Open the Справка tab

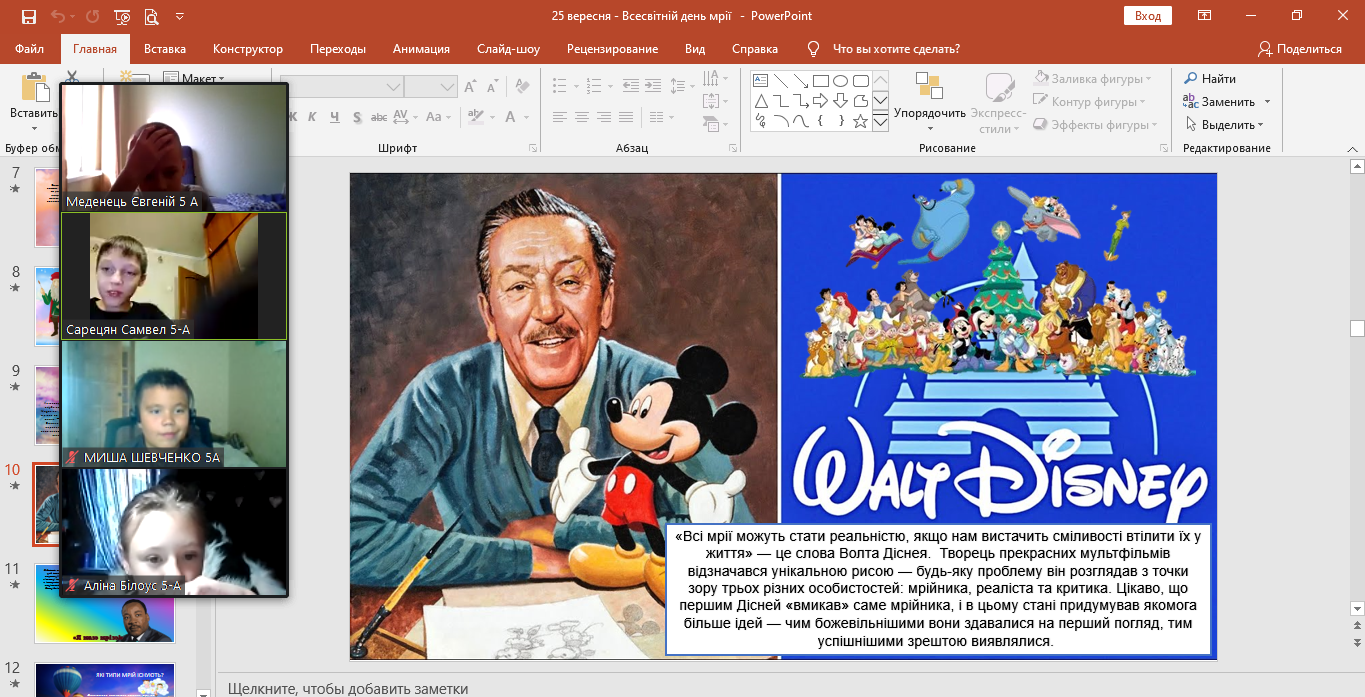pyautogui.click(x=755, y=49)
